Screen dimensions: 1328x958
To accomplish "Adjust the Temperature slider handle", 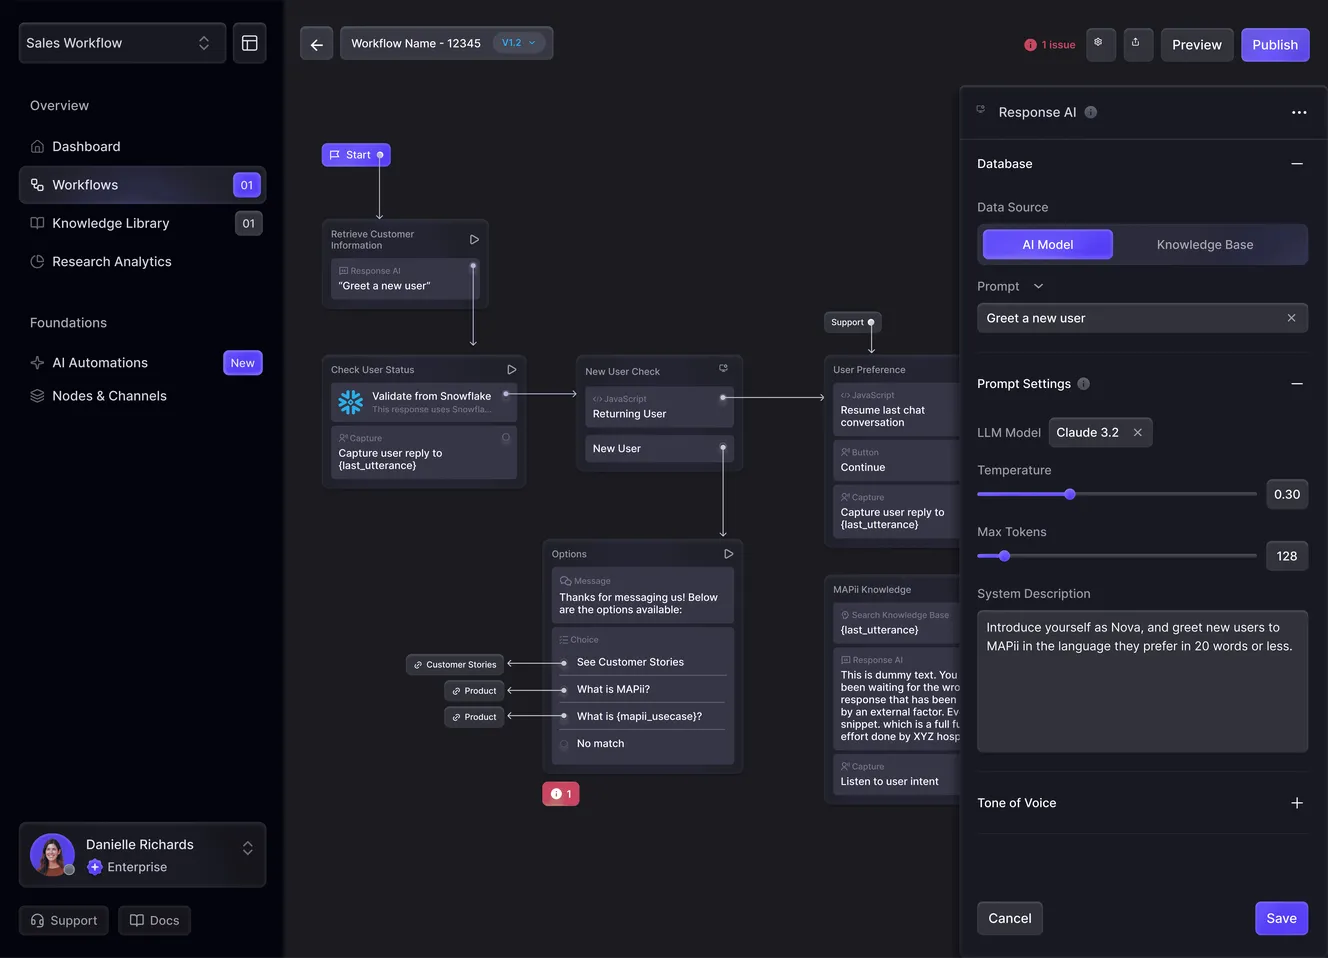I will pos(1070,494).
